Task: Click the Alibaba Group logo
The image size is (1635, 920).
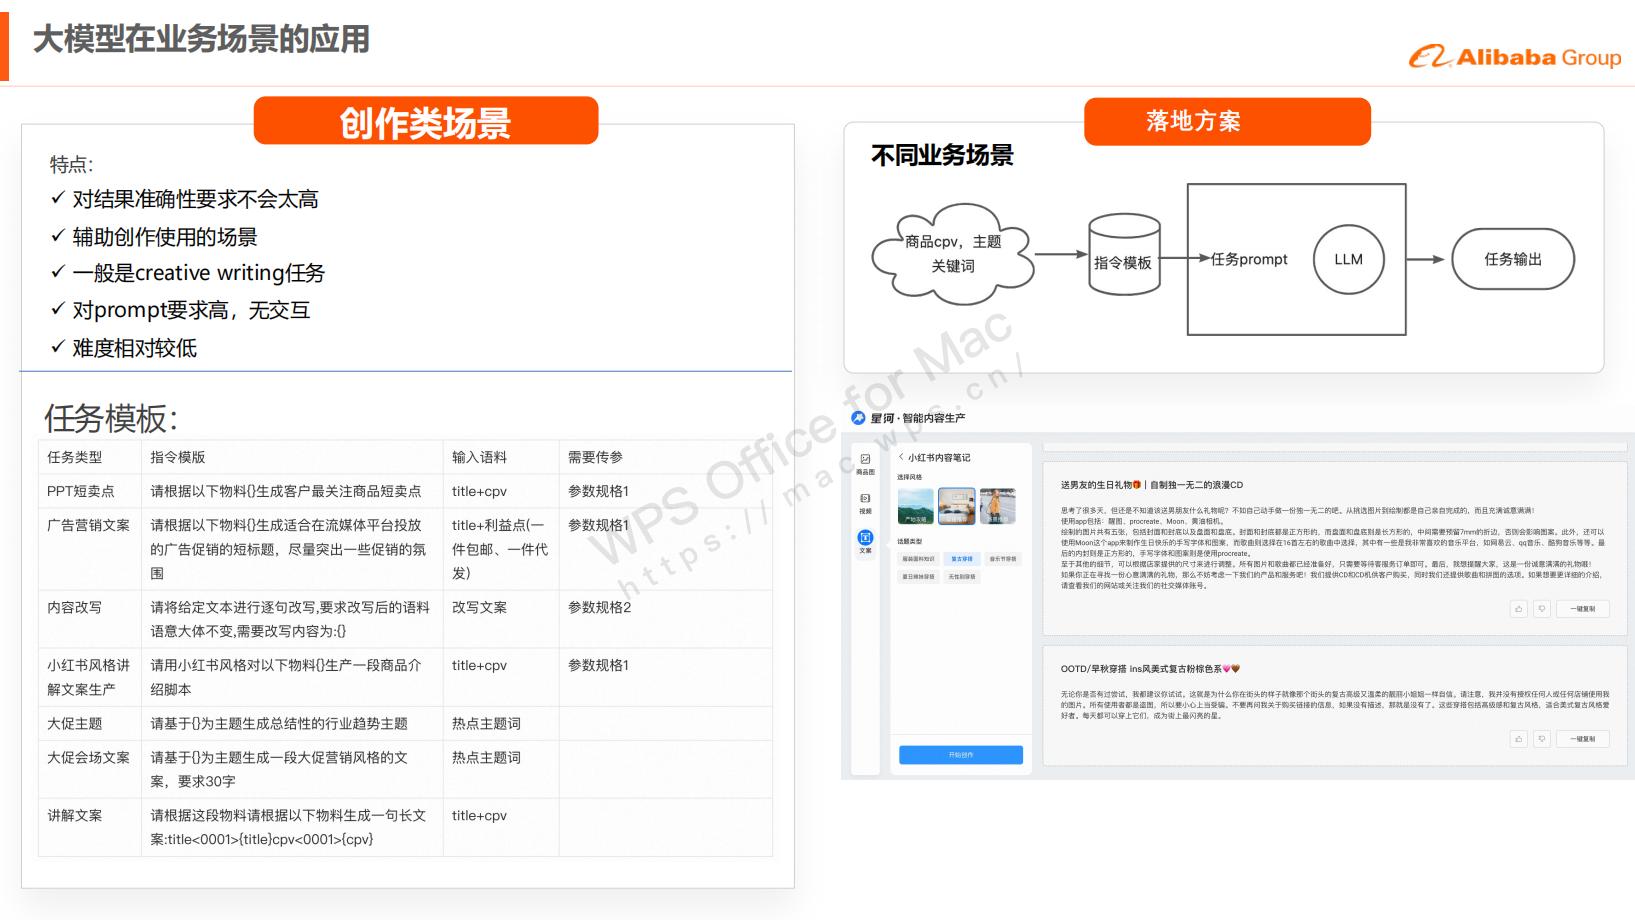Action: [1515, 57]
